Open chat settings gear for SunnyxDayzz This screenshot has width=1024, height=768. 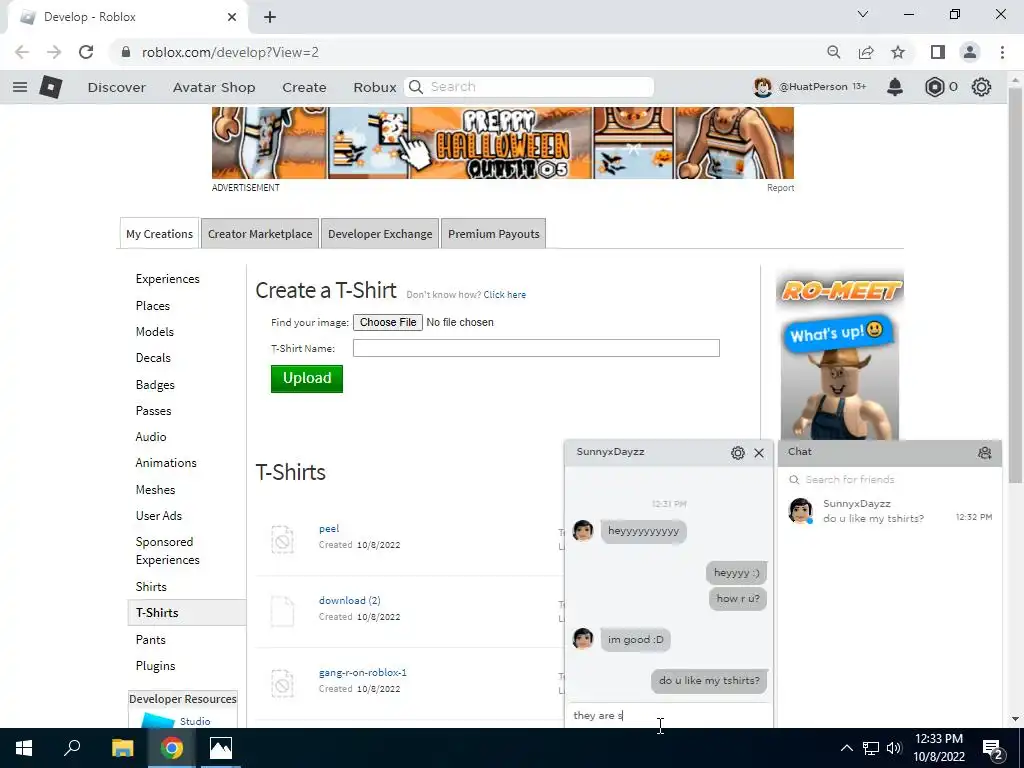[738, 453]
